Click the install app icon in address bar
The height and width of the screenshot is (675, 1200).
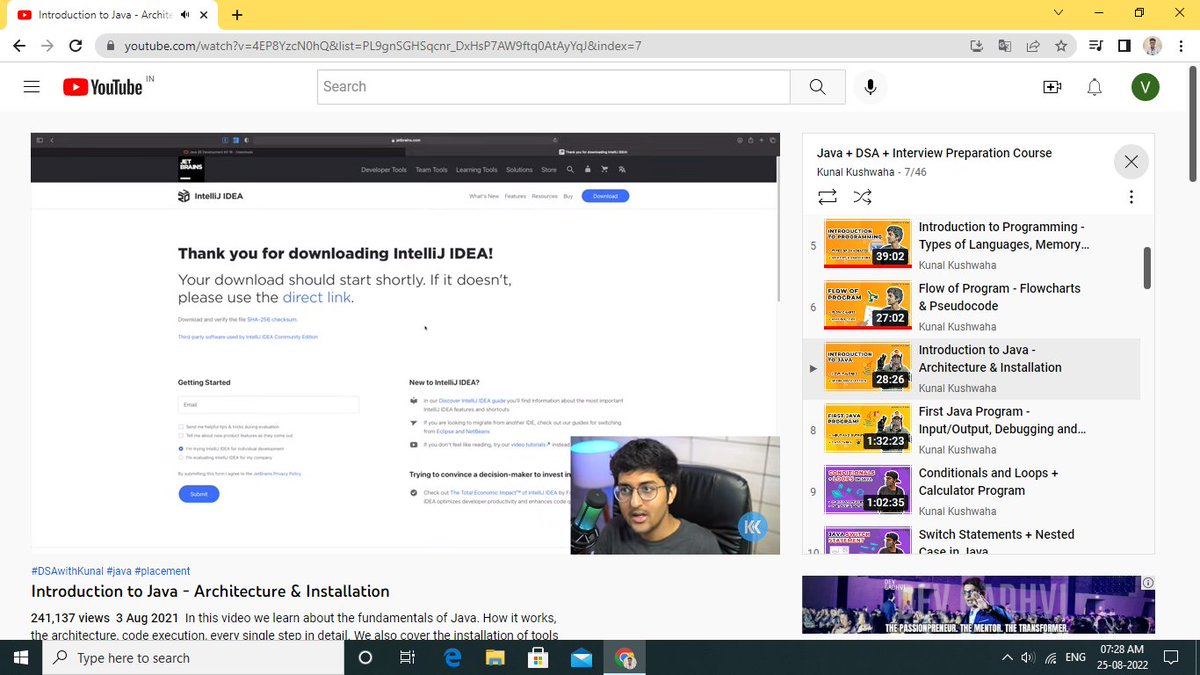(977, 46)
